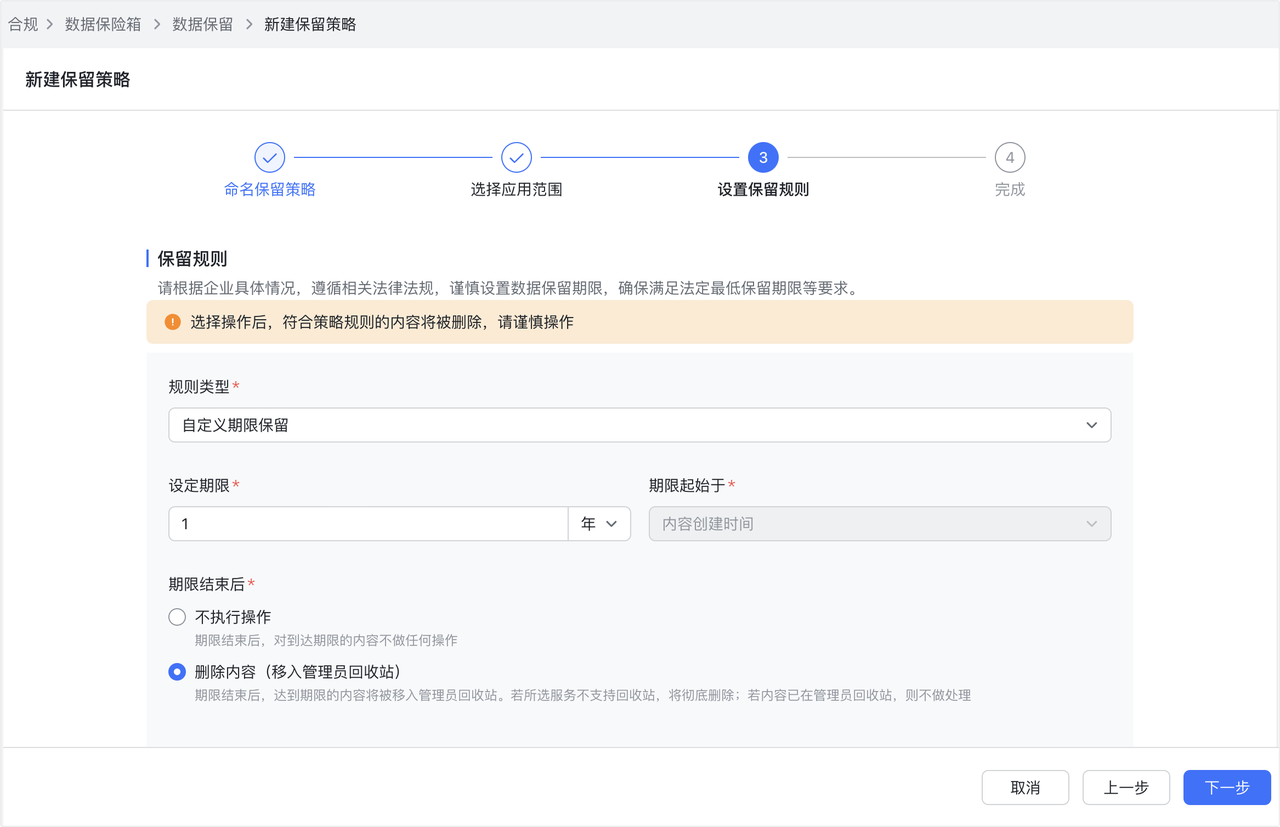The image size is (1280, 827).
Task: Click the orange warning icon in the alert
Action: 173,322
